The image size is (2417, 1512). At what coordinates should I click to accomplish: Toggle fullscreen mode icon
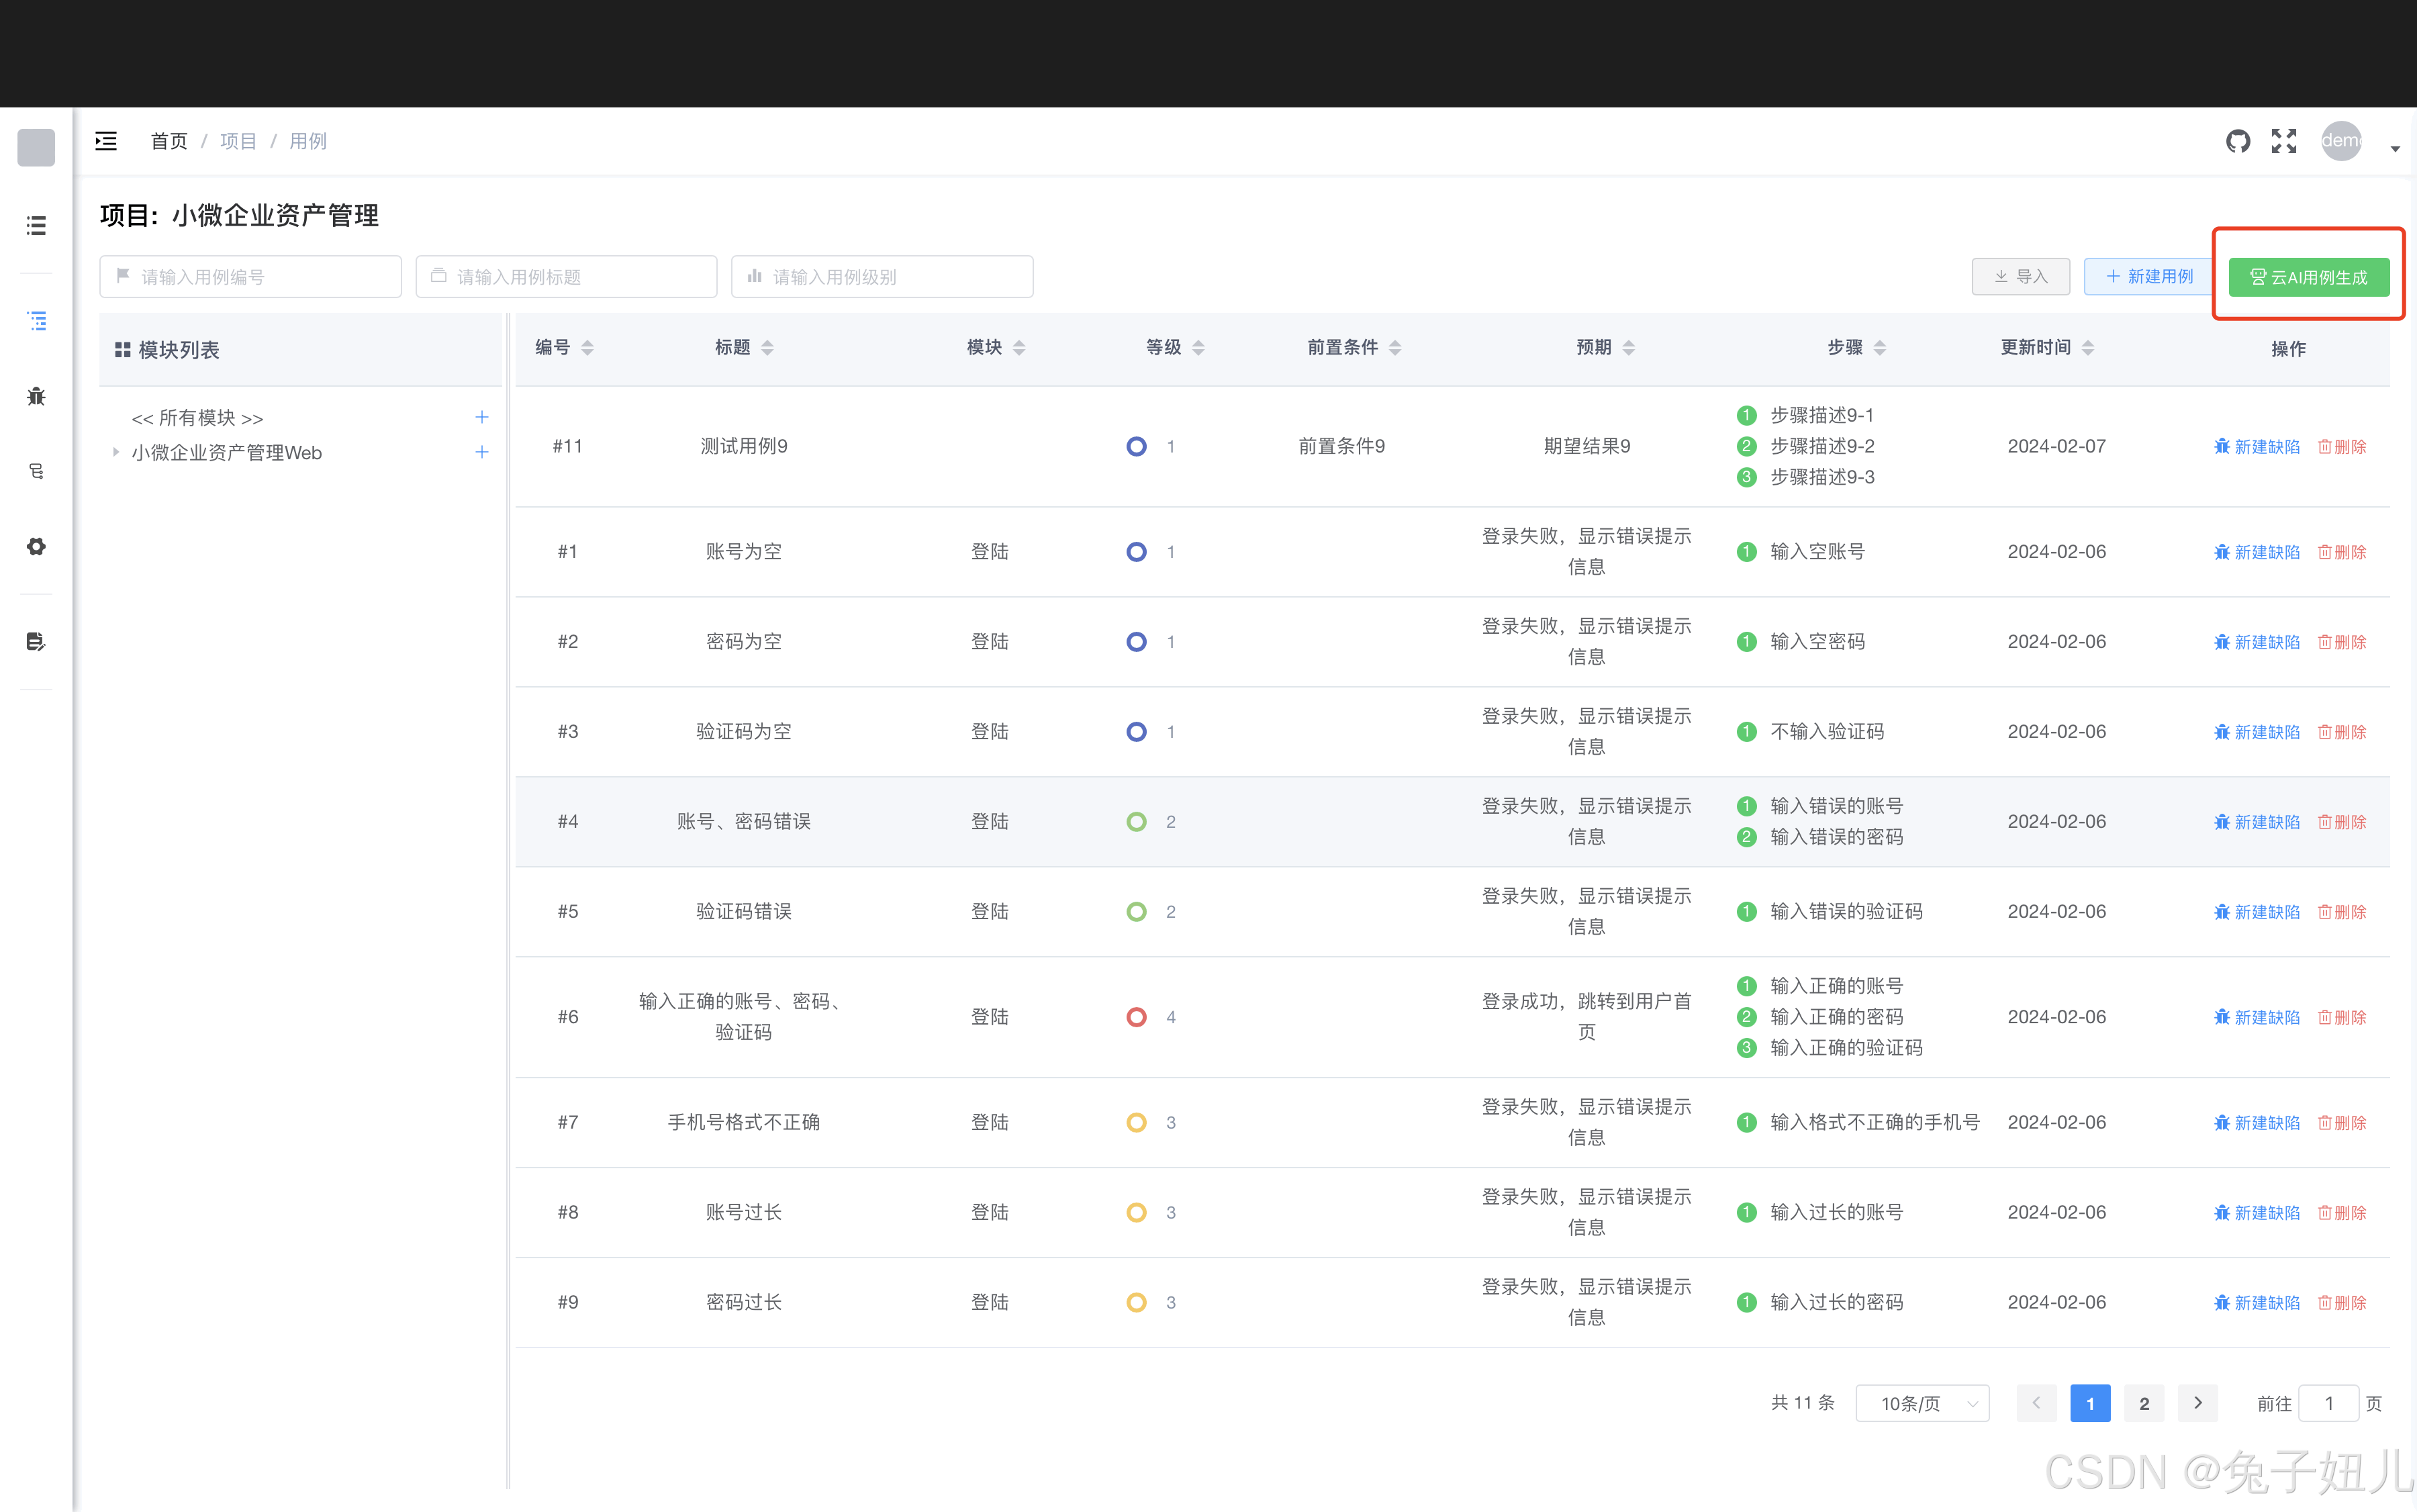click(x=2283, y=141)
